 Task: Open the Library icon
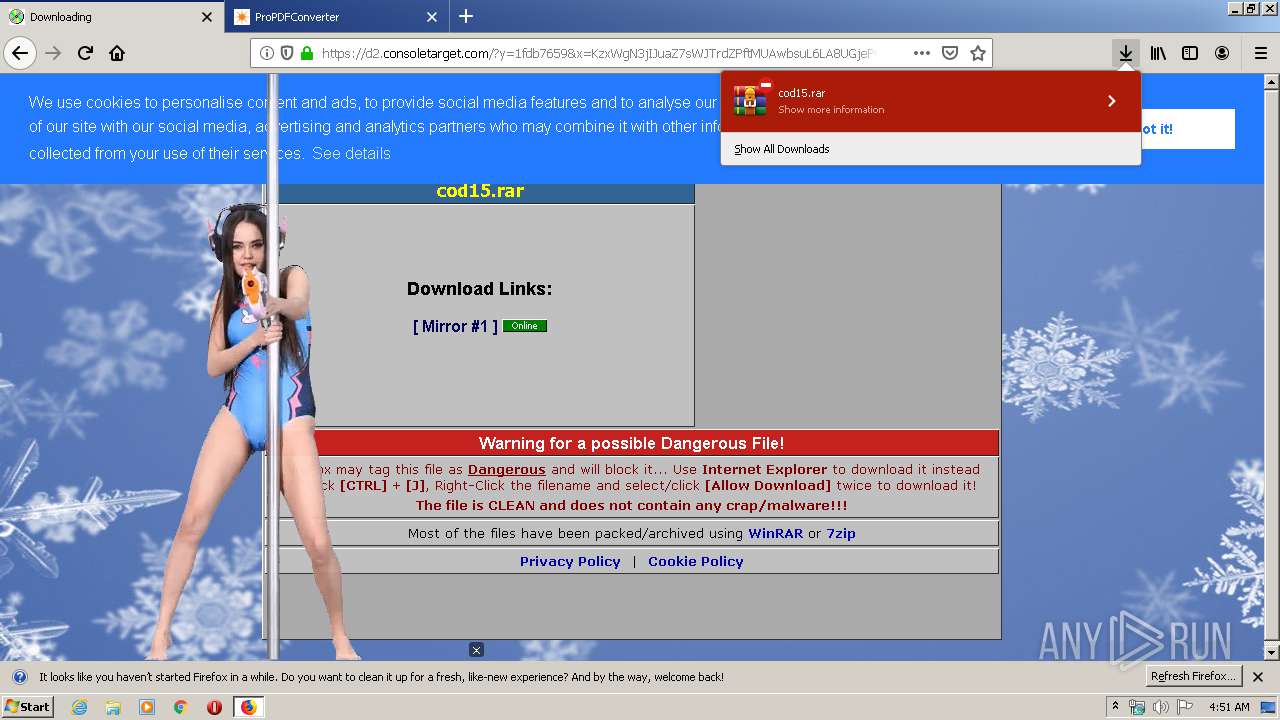click(x=1158, y=53)
